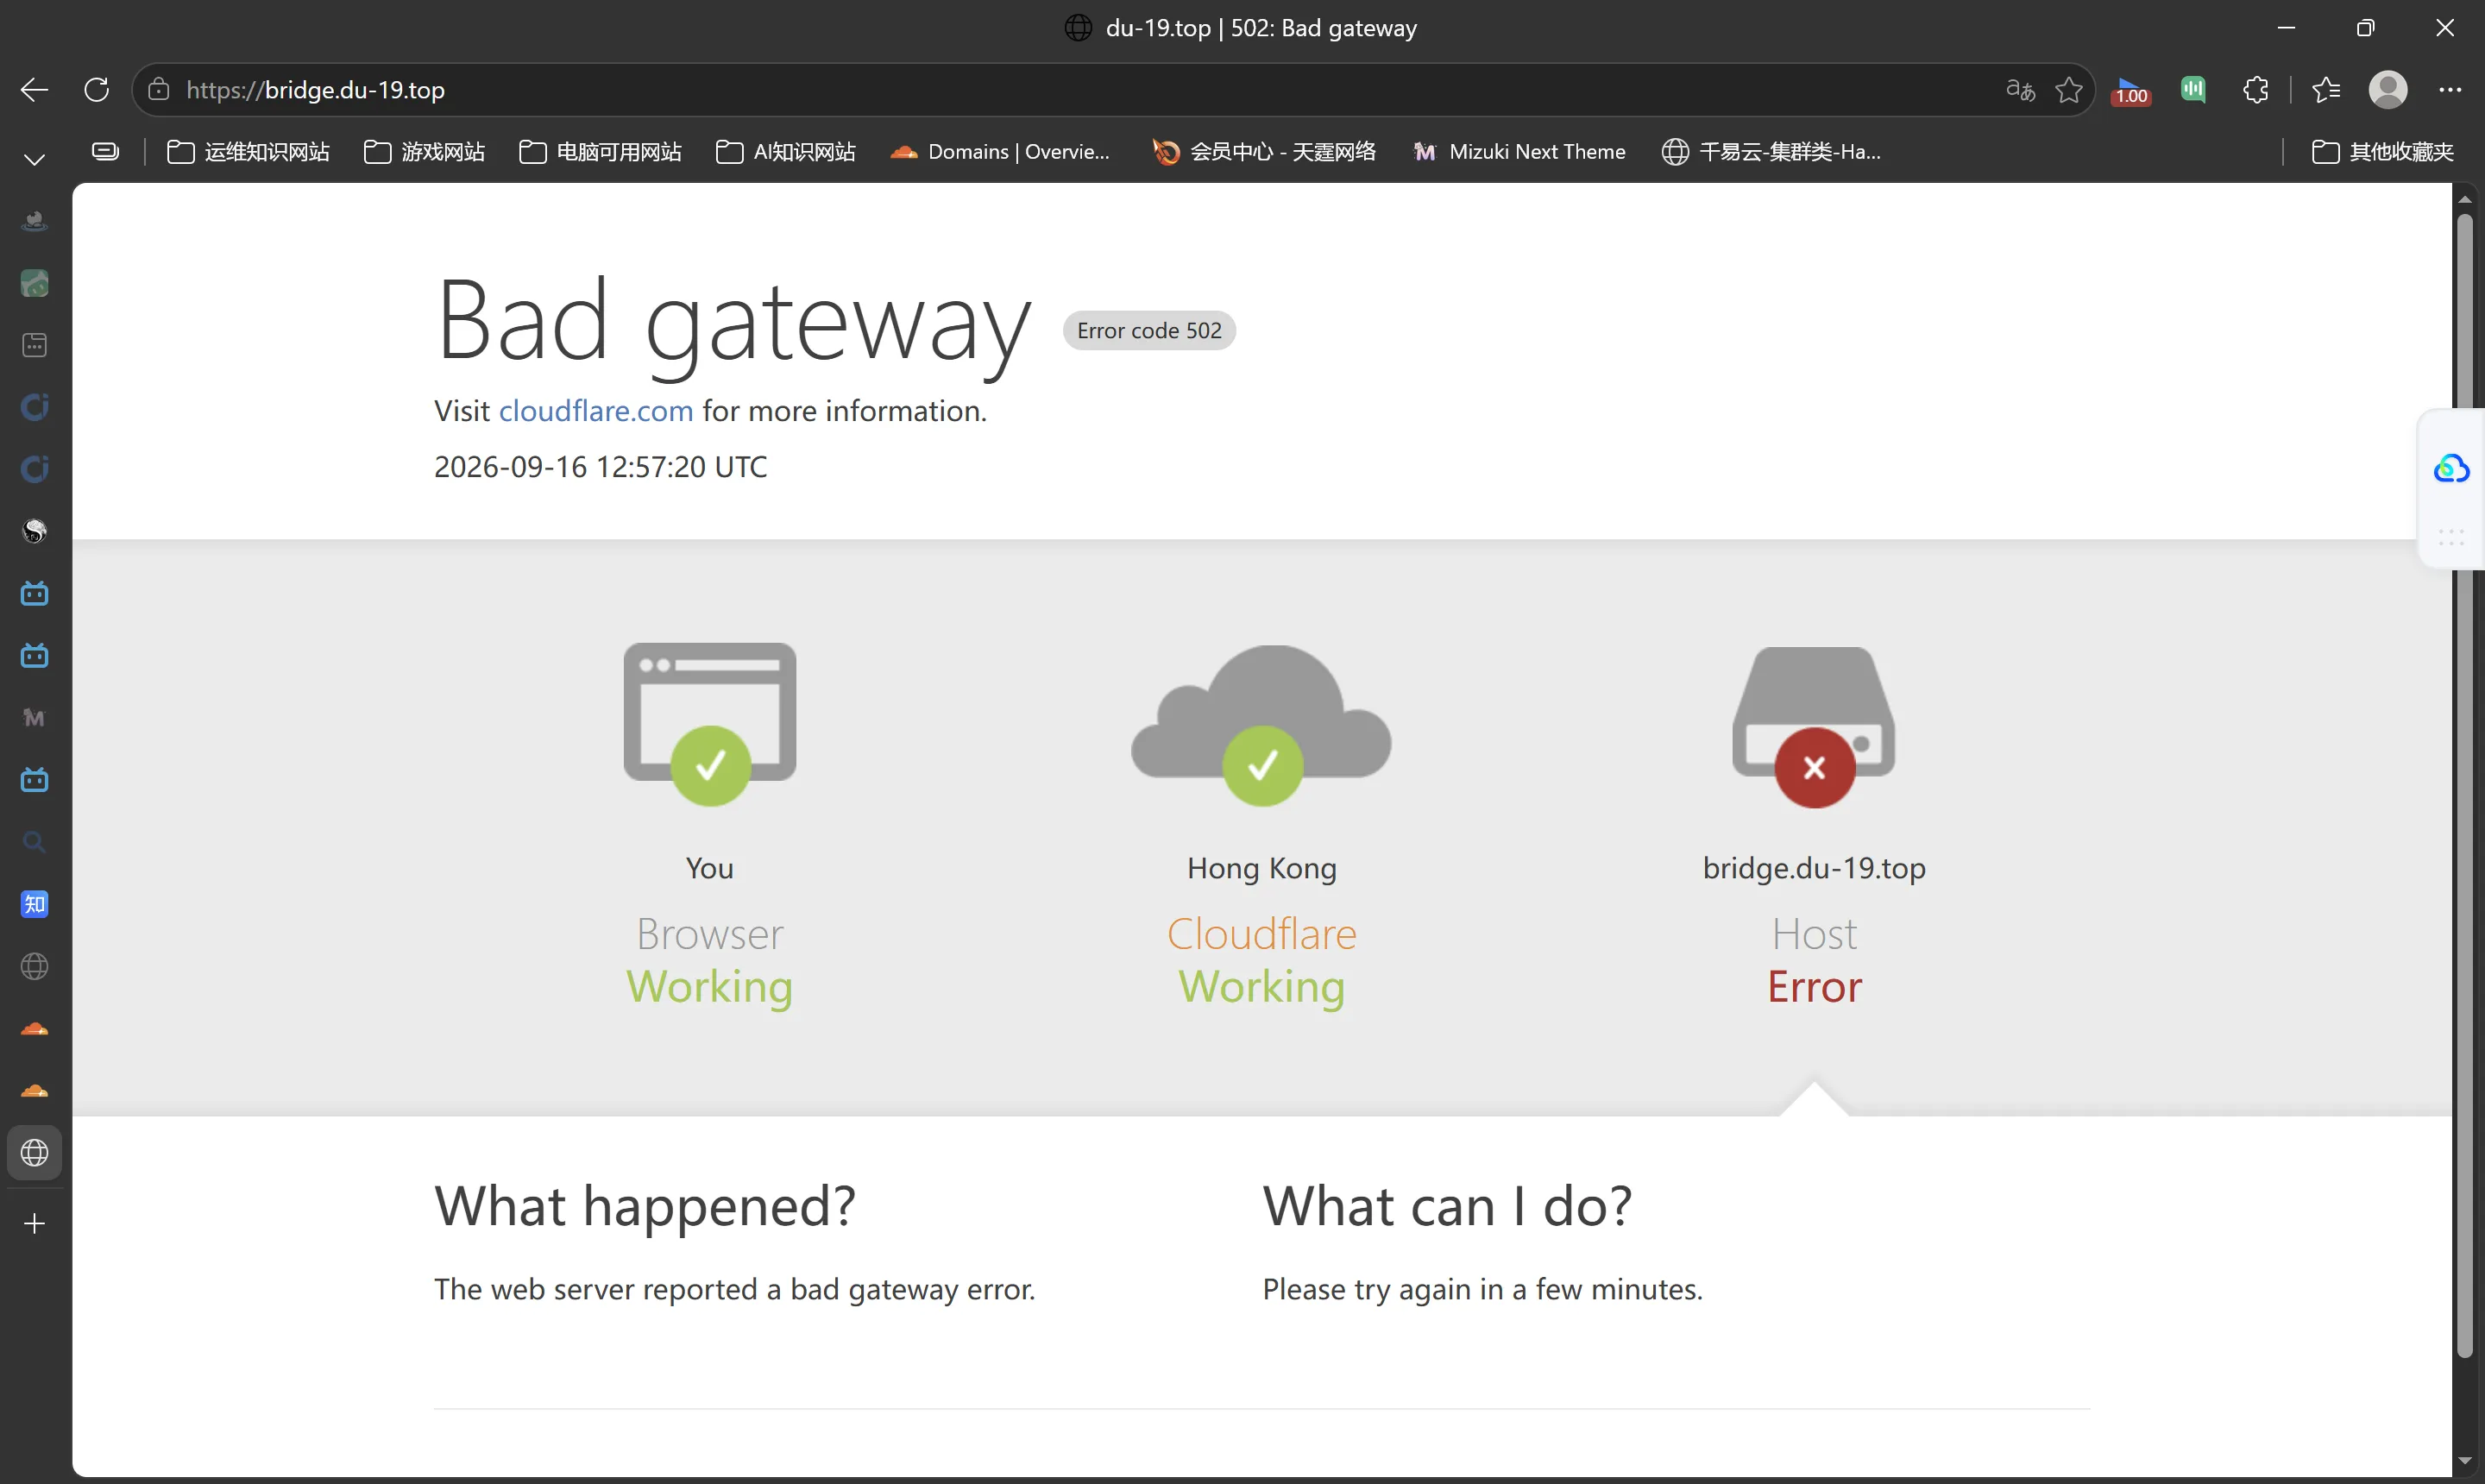Open the Mizuki Next Theme bookmark
This screenshot has width=2485, height=1484.
(x=1519, y=152)
